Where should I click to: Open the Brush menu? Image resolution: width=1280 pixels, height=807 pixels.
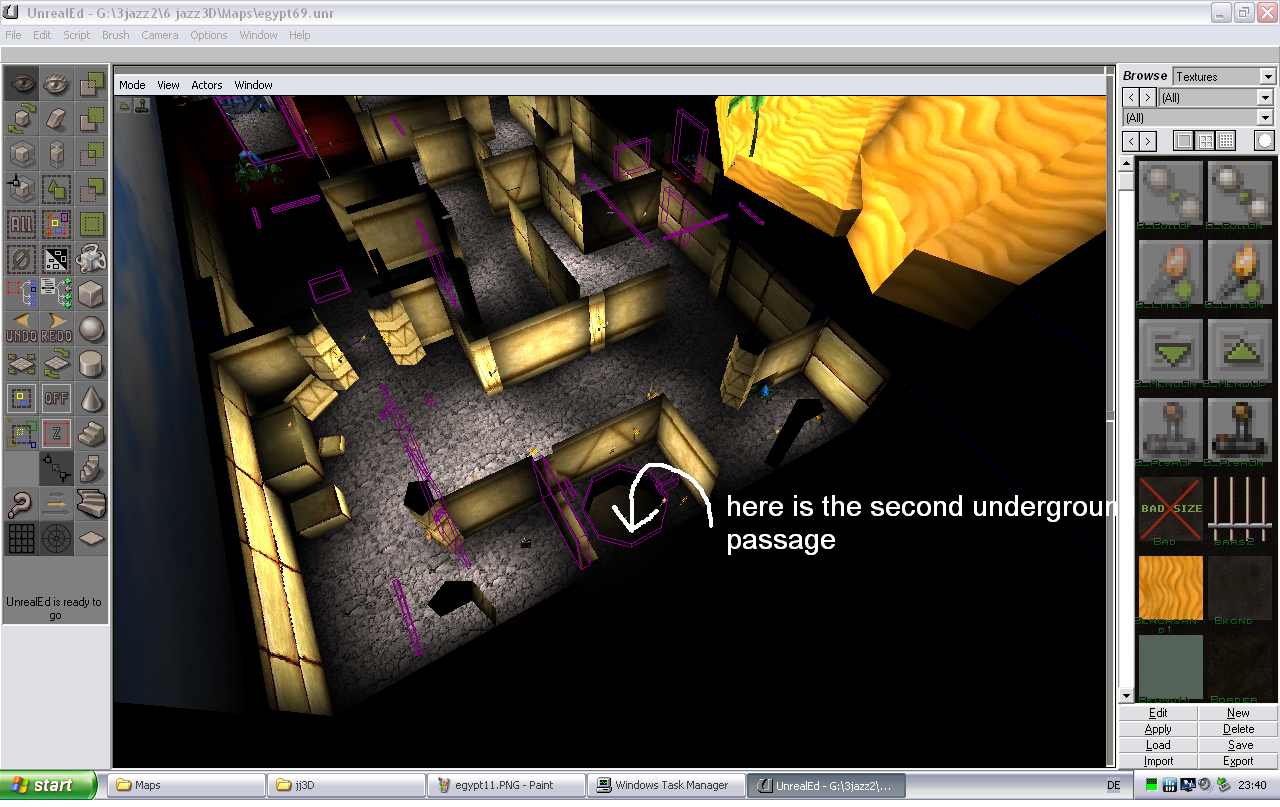pyautogui.click(x=116, y=35)
